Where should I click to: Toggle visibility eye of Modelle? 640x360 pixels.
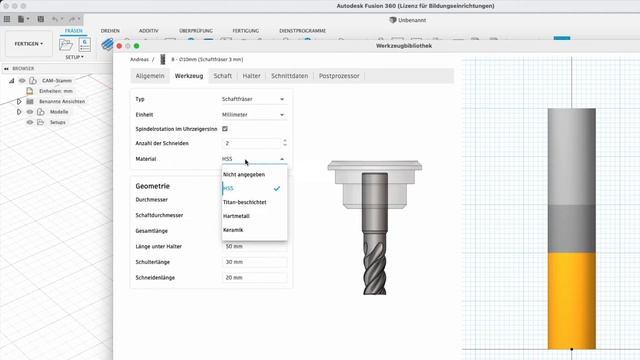click(30, 112)
